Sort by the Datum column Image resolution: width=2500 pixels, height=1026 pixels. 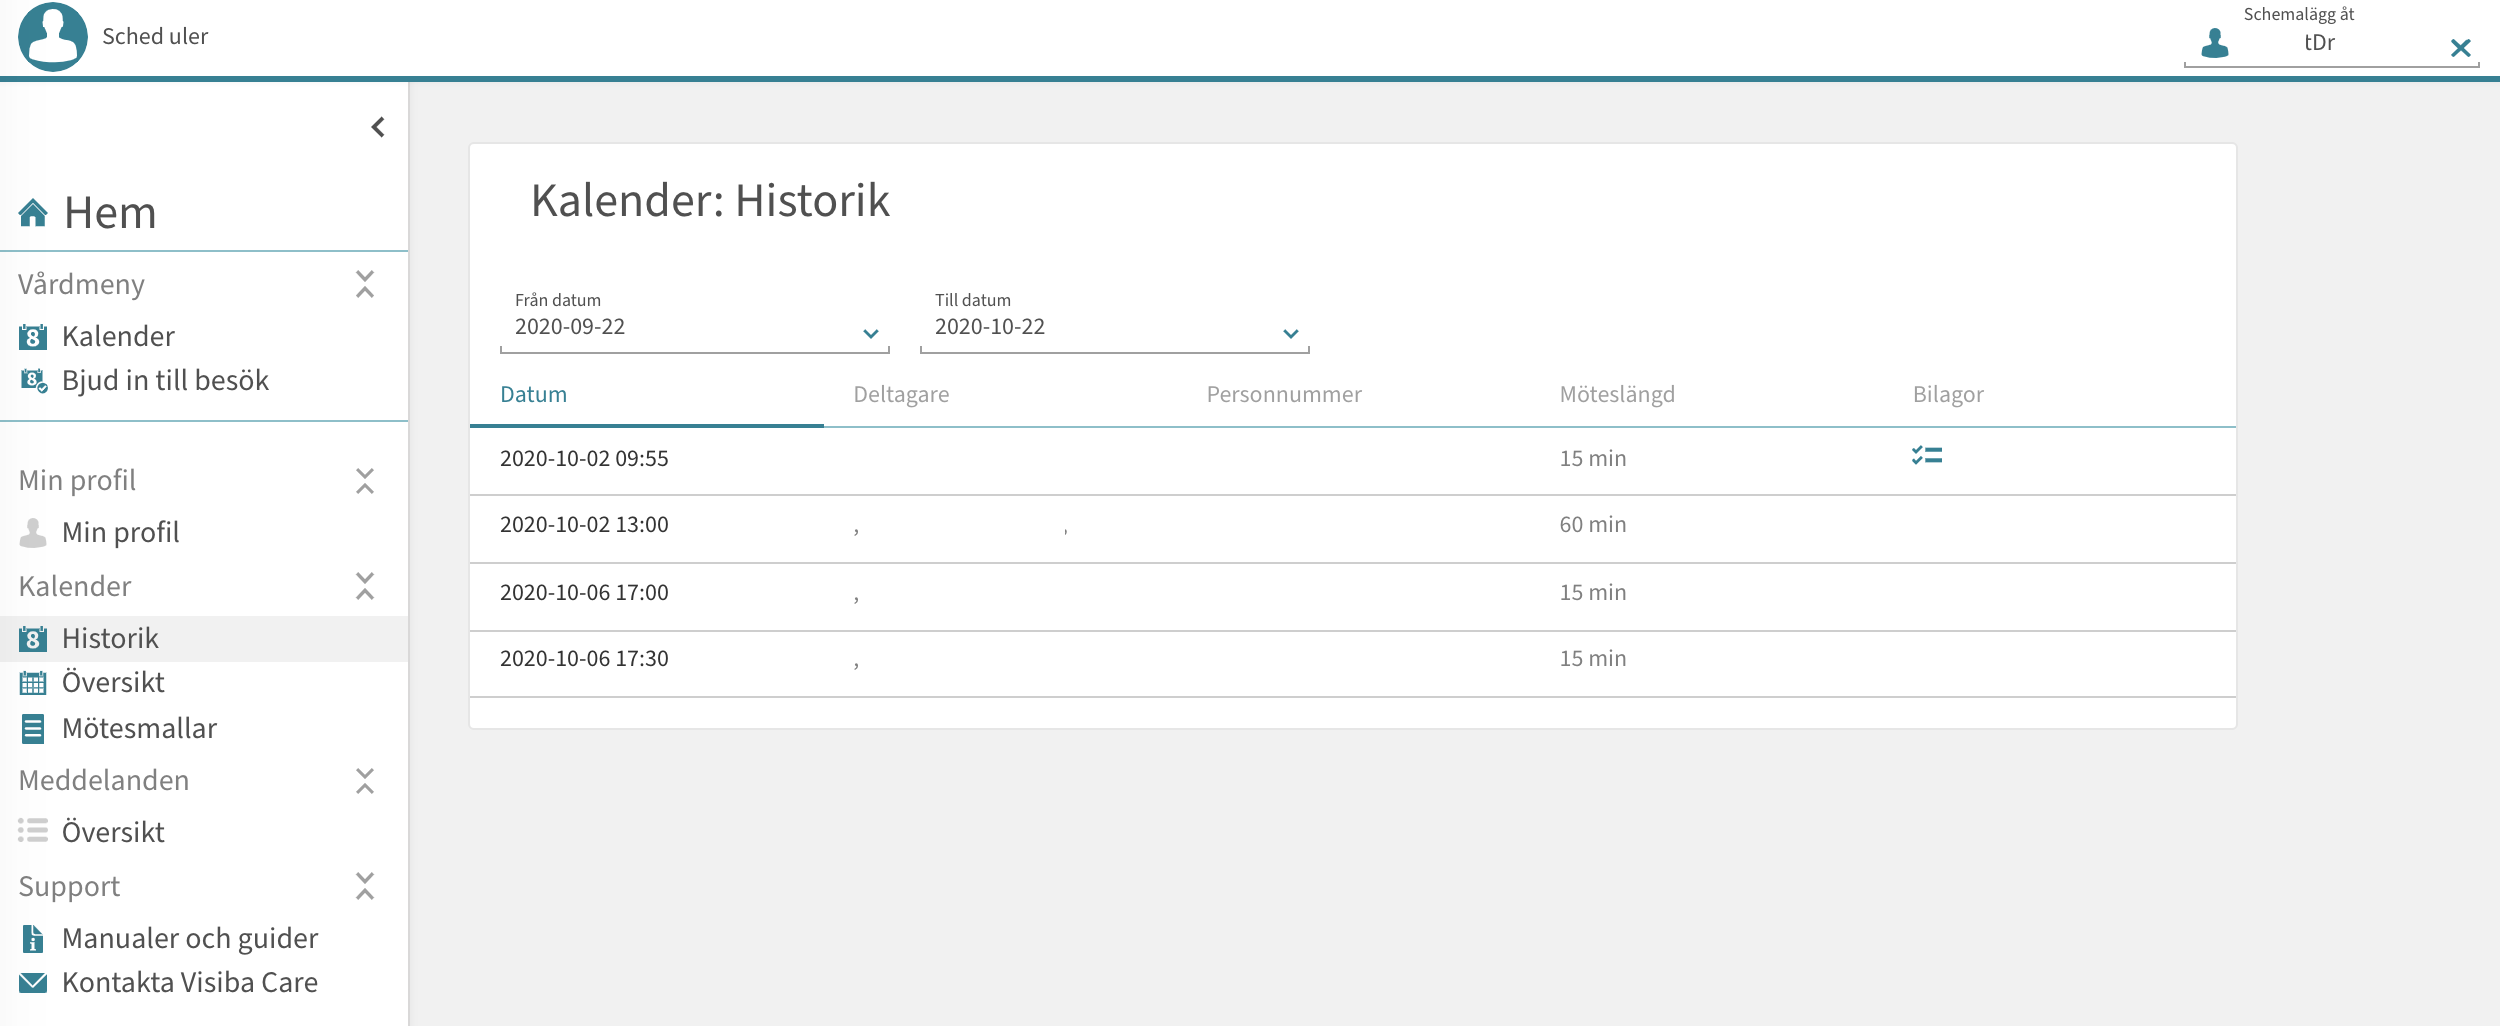(x=533, y=395)
